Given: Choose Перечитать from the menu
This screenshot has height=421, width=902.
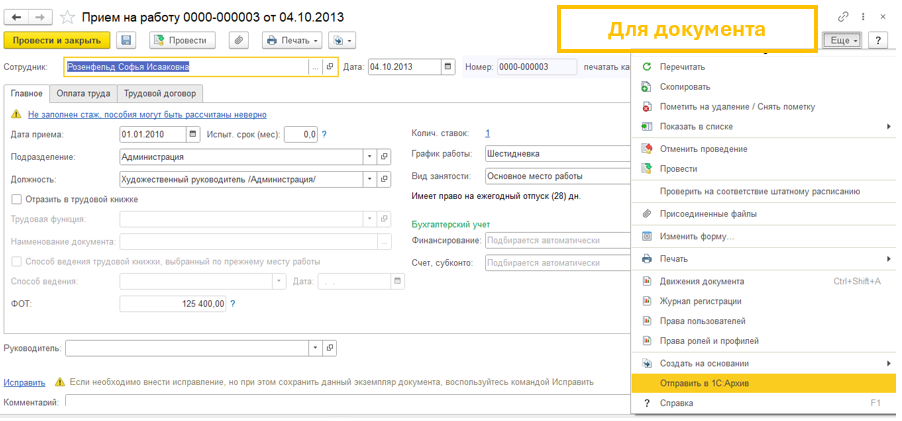Looking at the screenshot, I should [x=764, y=67].
